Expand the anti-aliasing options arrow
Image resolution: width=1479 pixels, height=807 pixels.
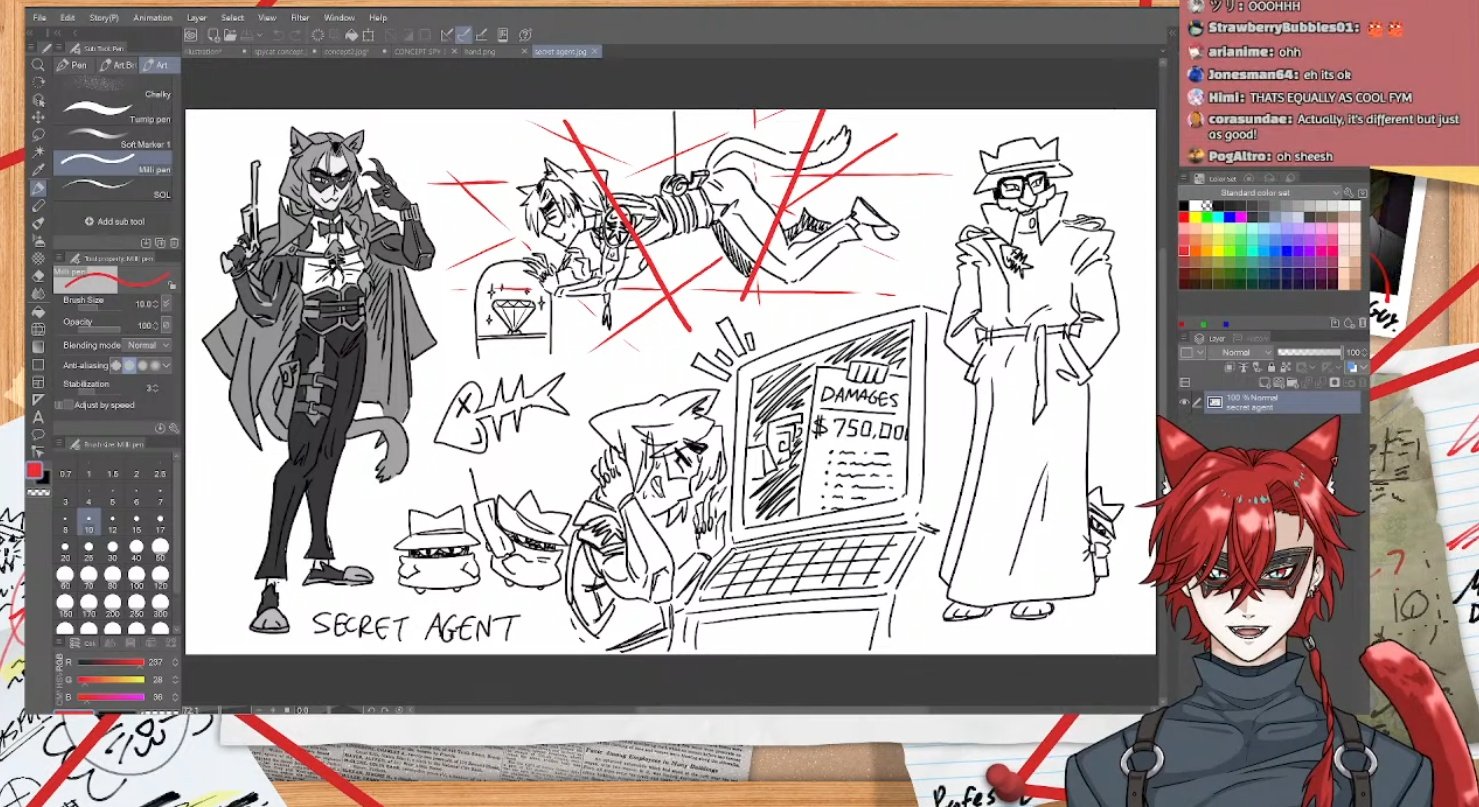tap(166, 366)
